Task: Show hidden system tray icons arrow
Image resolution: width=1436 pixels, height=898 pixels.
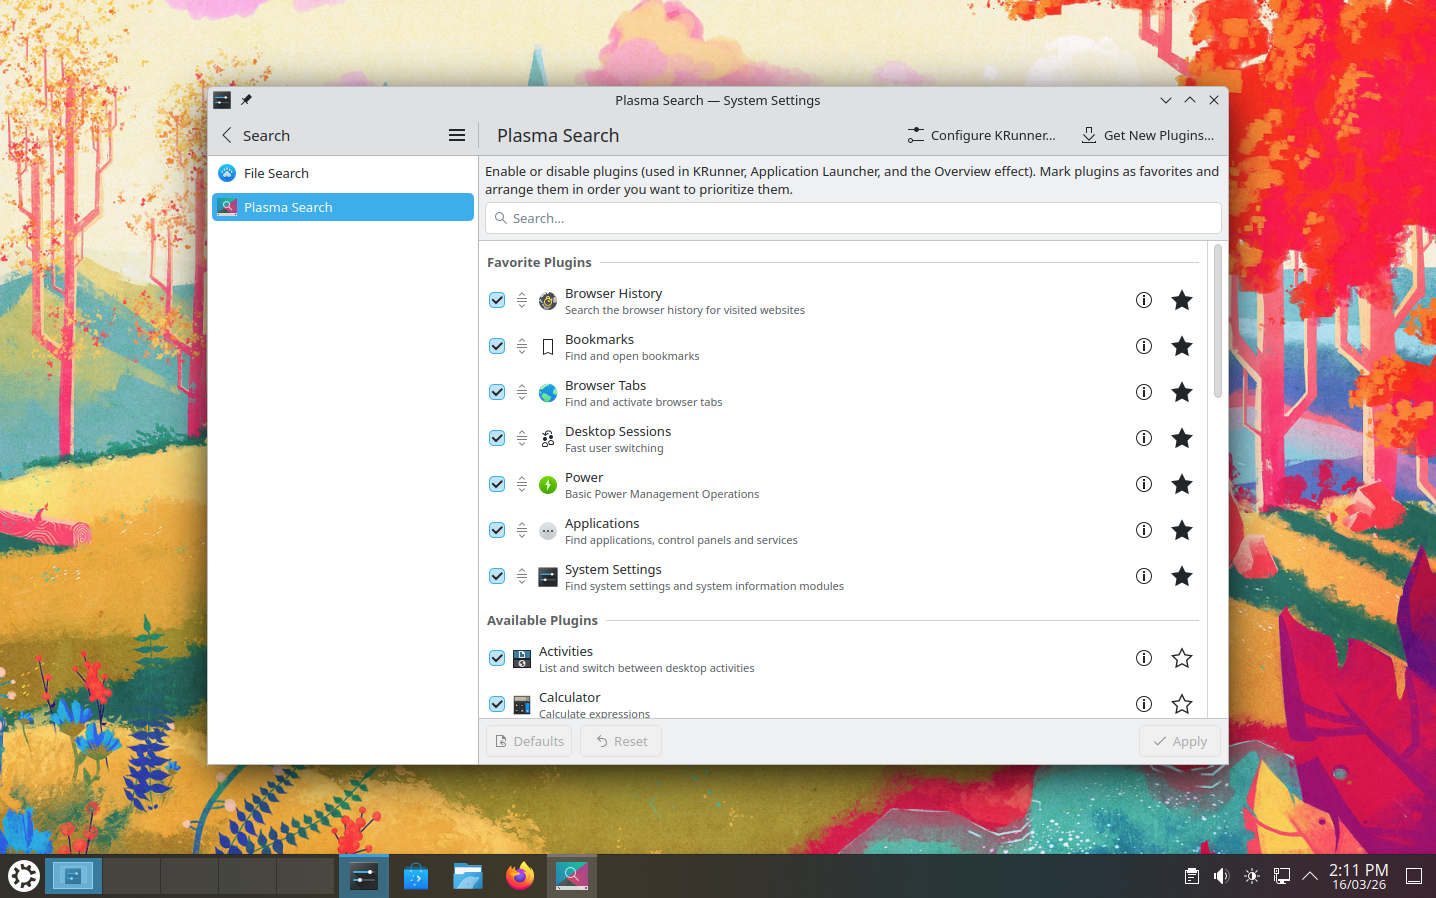Action: tap(1310, 876)
